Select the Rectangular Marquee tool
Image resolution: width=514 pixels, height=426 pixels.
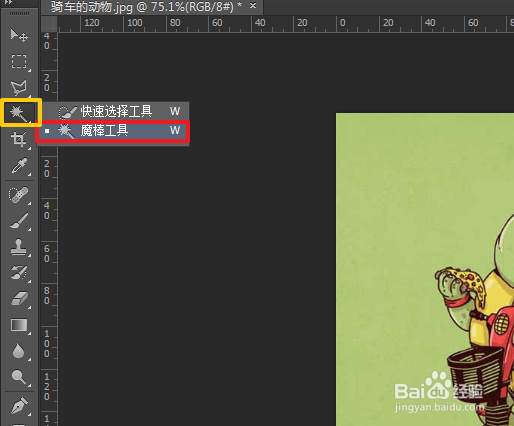point(19,61)
